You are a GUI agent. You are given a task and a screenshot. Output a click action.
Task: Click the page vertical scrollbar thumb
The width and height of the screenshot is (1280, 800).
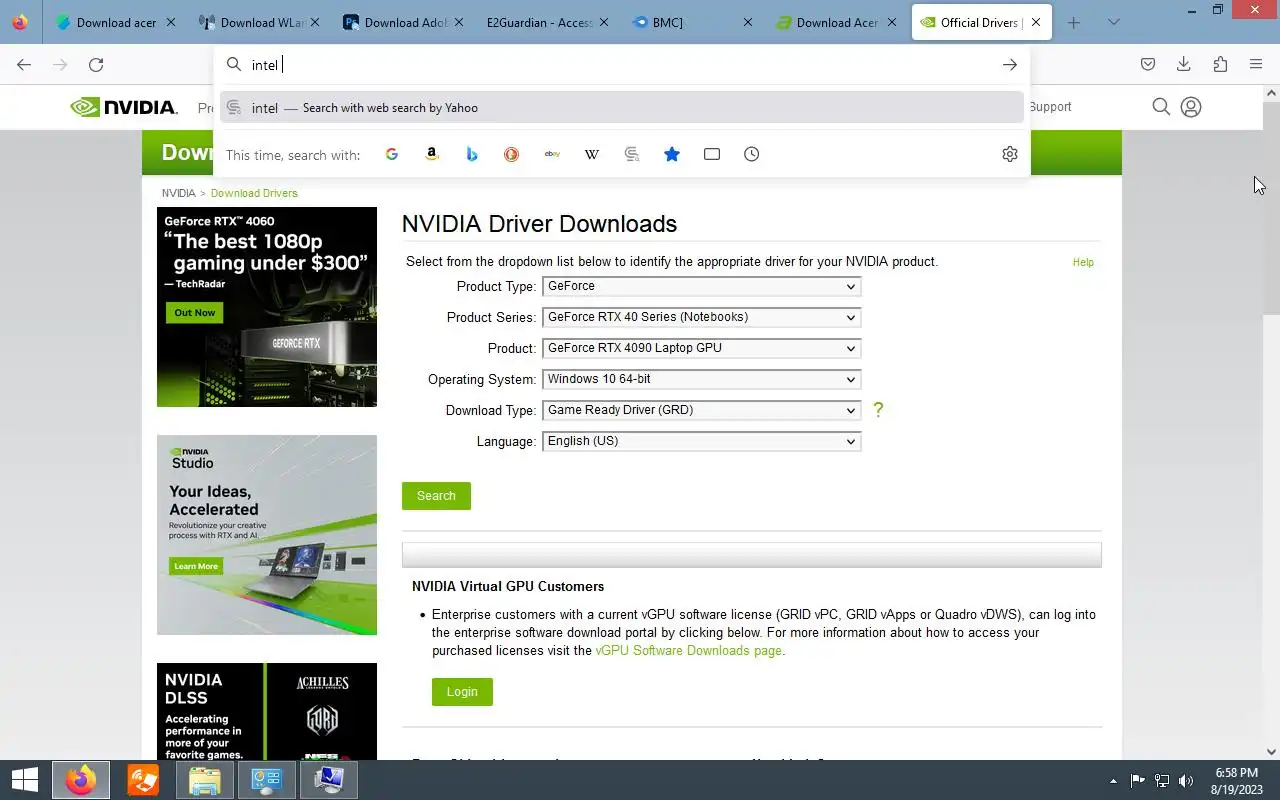[x=1272, y=210]
